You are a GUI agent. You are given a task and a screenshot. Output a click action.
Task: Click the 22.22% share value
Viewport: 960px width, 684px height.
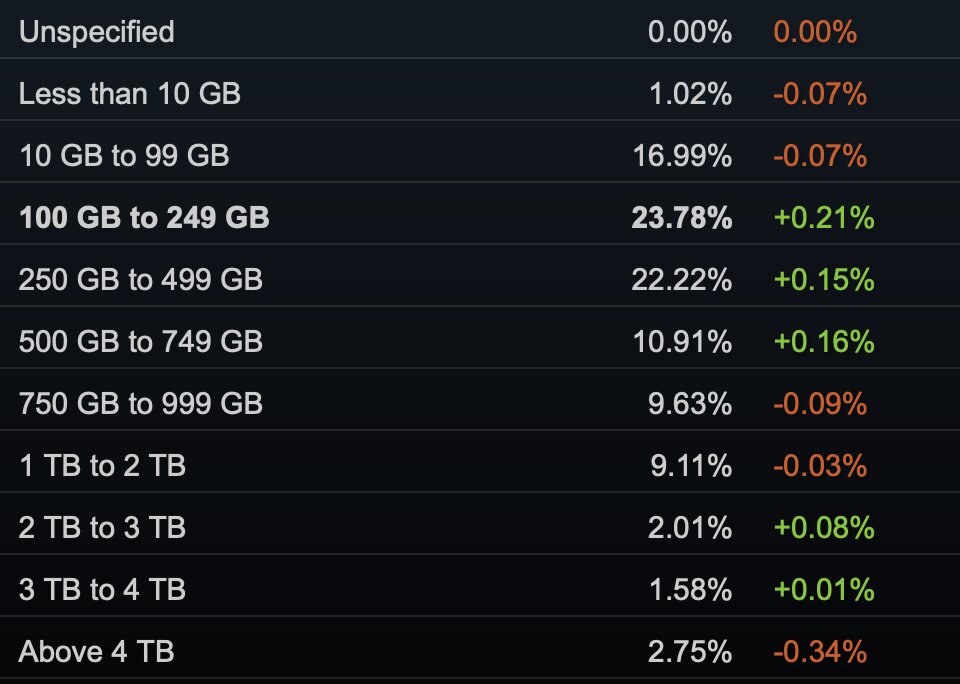(x=681, y=280)
